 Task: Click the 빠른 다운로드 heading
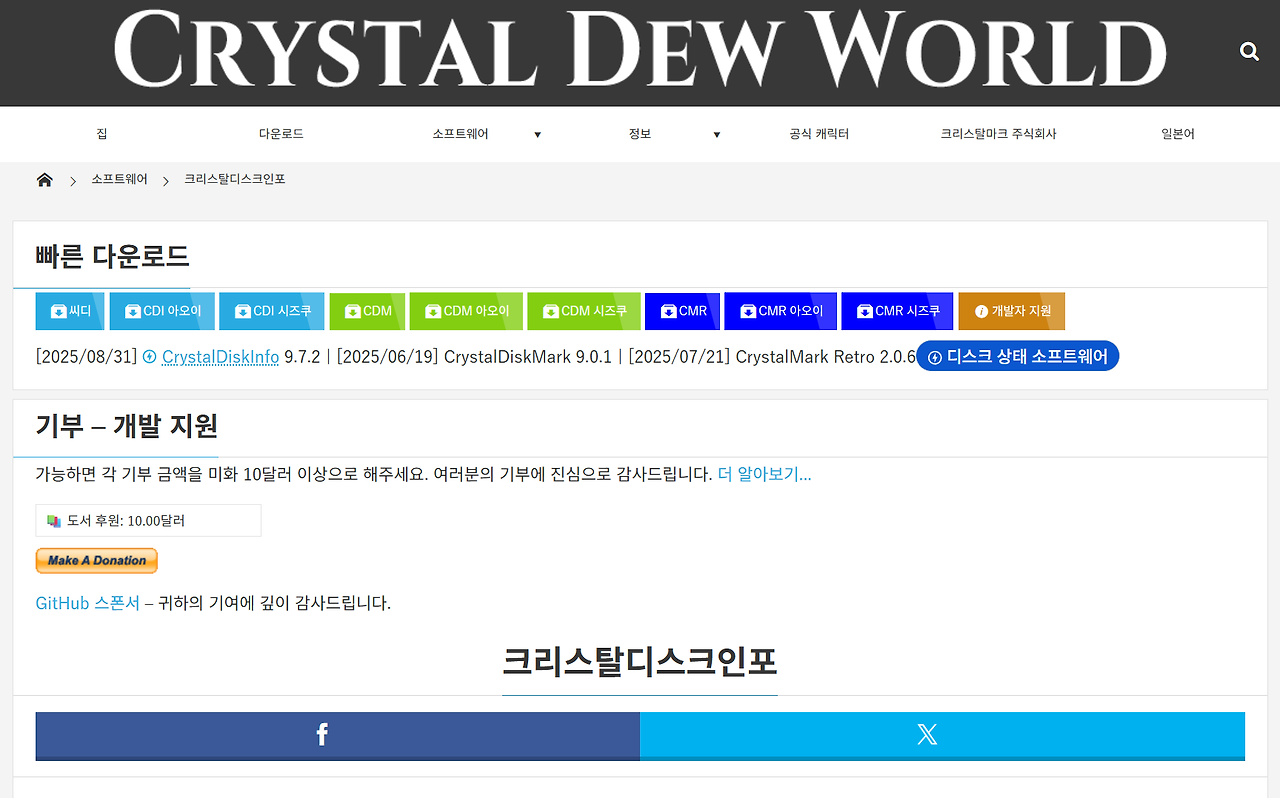(x=112, y=256)
